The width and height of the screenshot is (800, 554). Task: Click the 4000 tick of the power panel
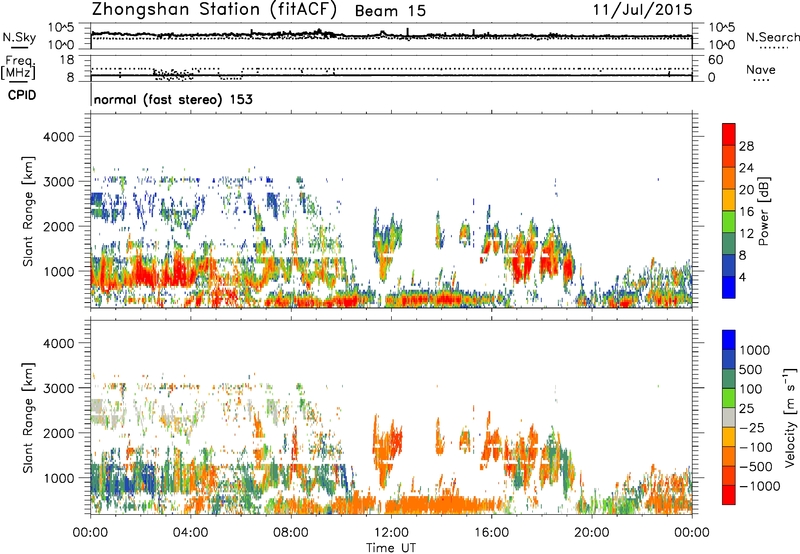(x=58, y=137)
